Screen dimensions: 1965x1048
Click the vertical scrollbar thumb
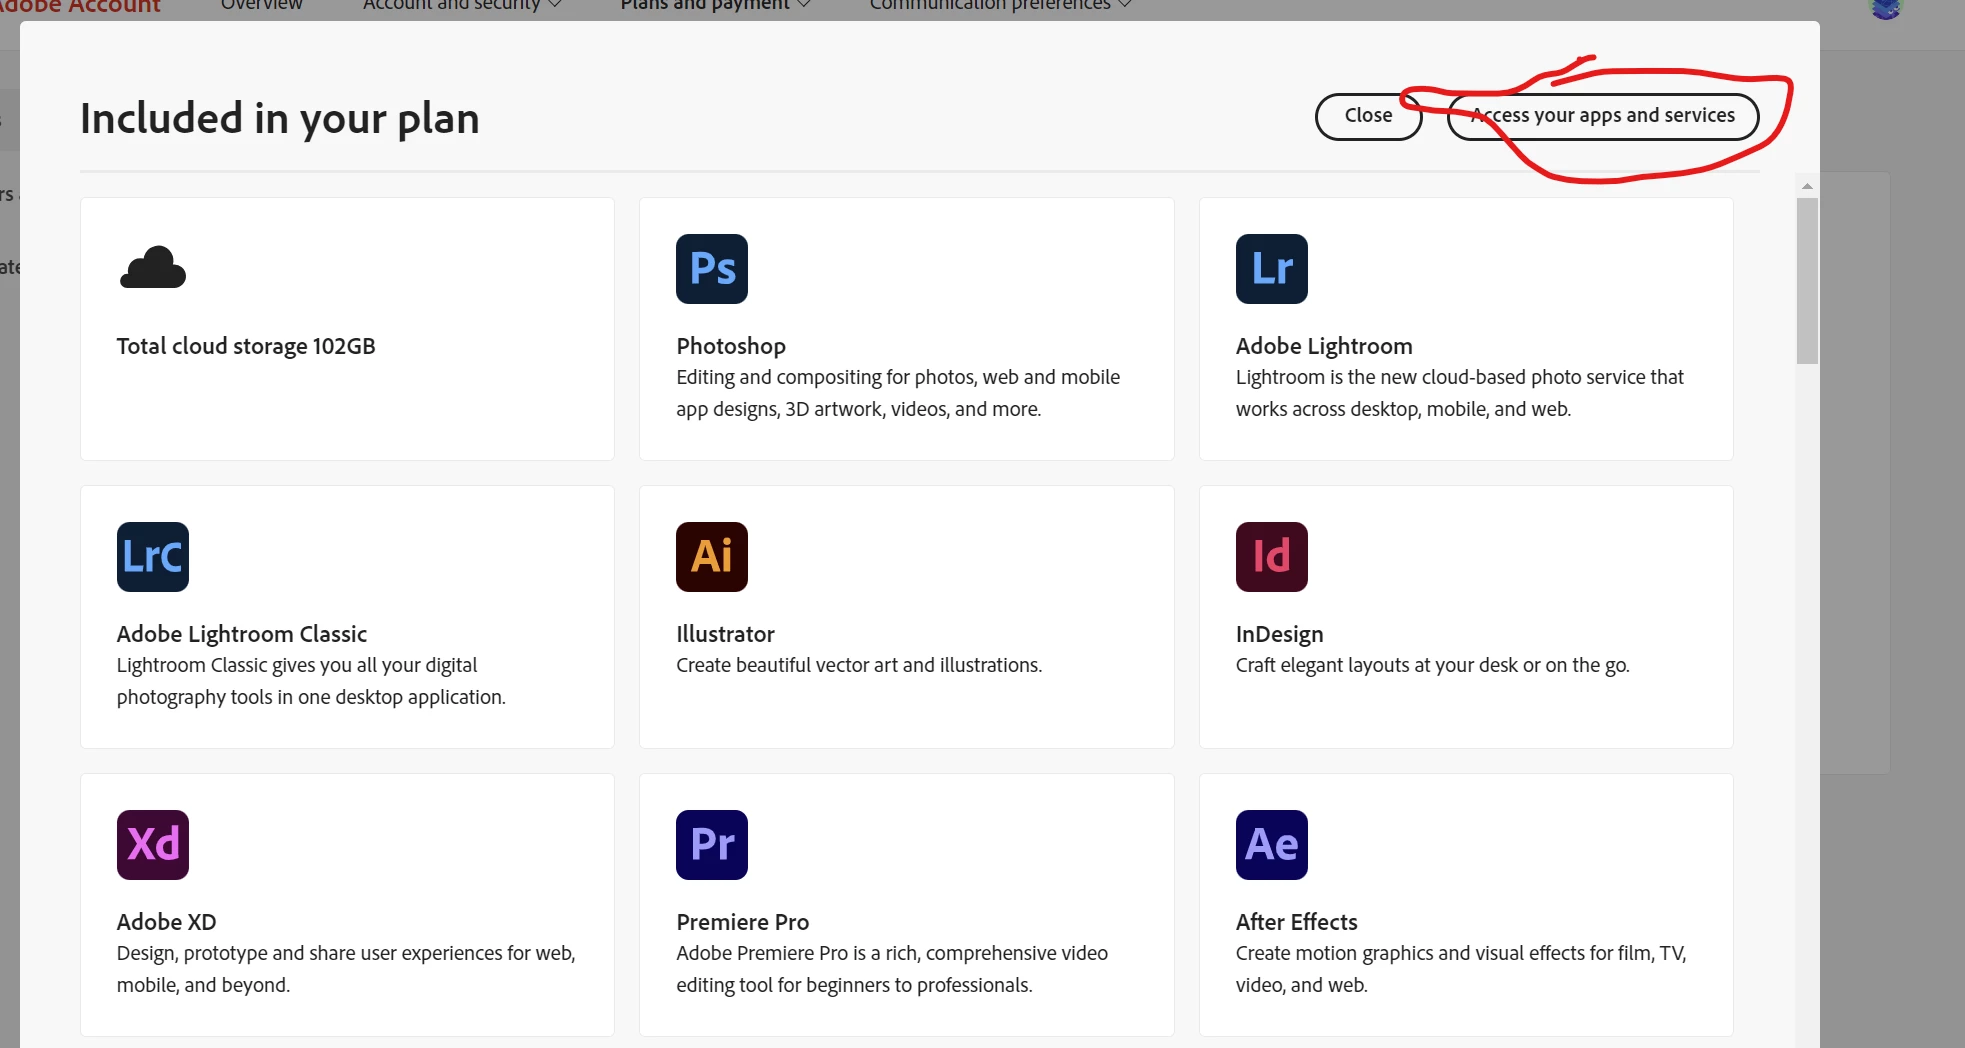point(1807,281)
